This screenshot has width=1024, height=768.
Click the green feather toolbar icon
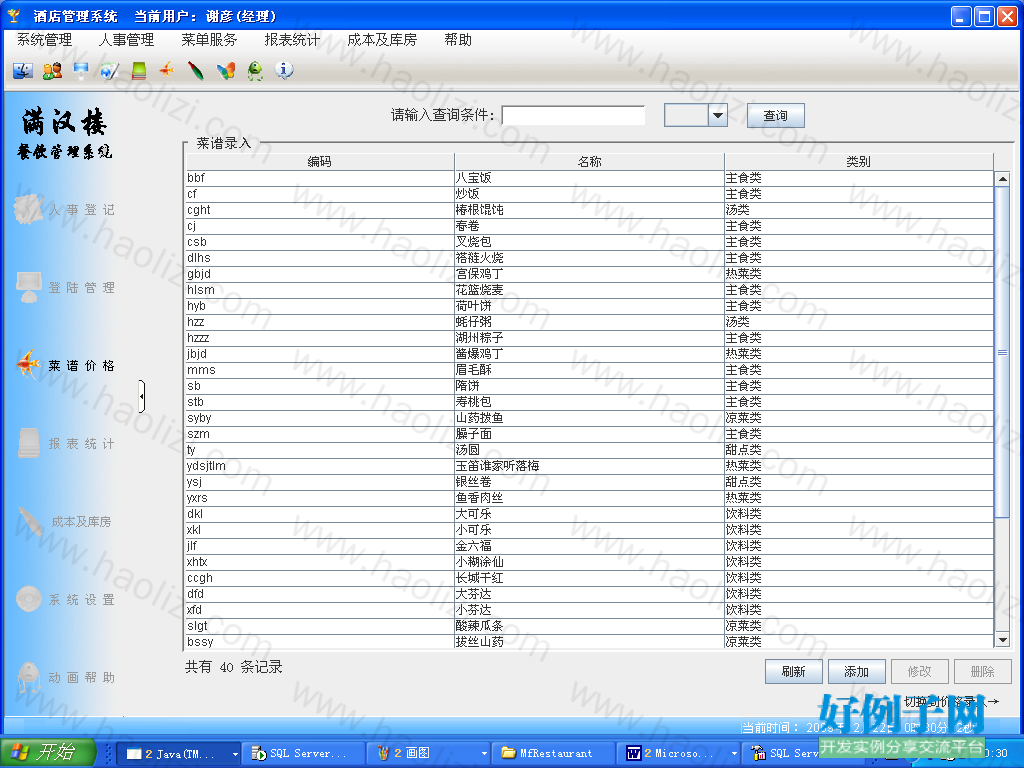pos(196,70)
